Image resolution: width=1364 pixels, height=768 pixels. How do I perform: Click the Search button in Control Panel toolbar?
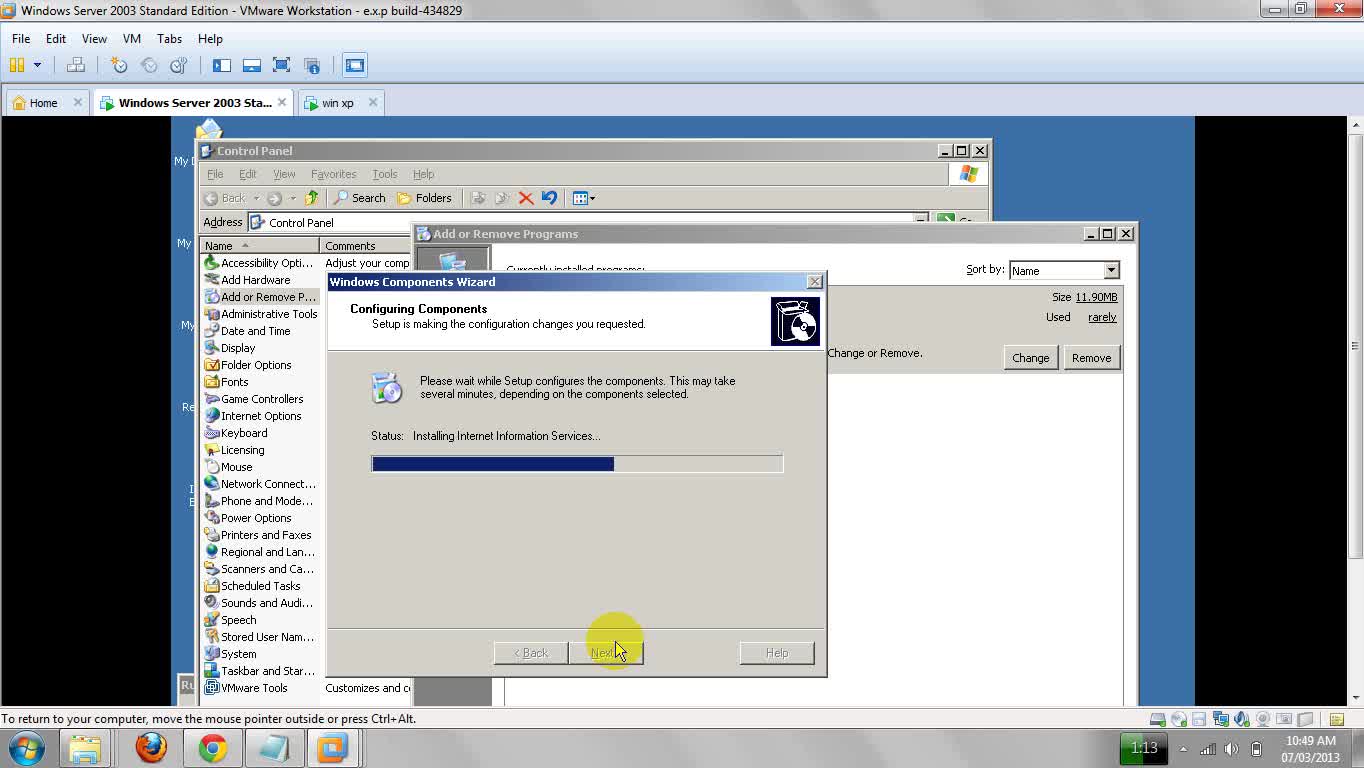tap(359, 198)
